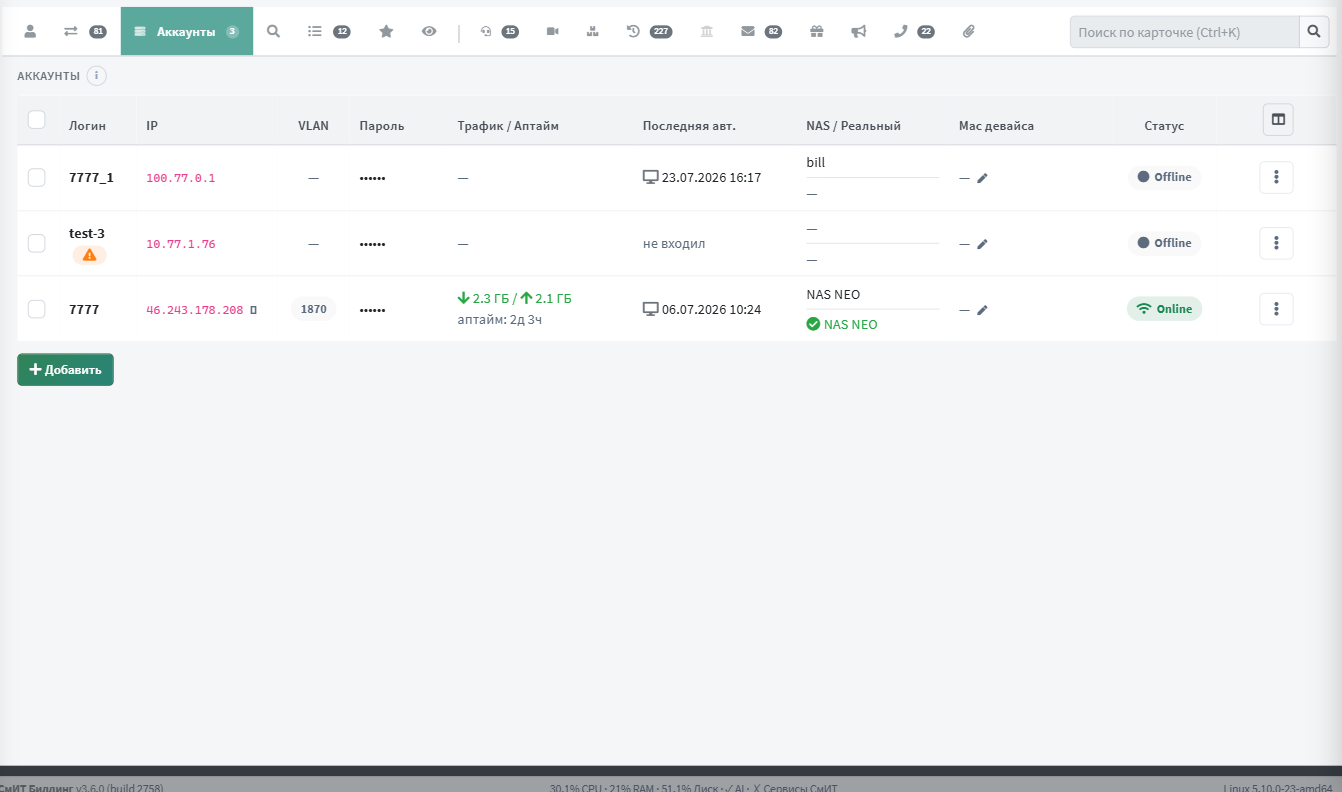The height and width of the screenshot is (792, 1342).
Task: Focus the card search input field
Action: pyautogui.click(x=1184, y=32)
